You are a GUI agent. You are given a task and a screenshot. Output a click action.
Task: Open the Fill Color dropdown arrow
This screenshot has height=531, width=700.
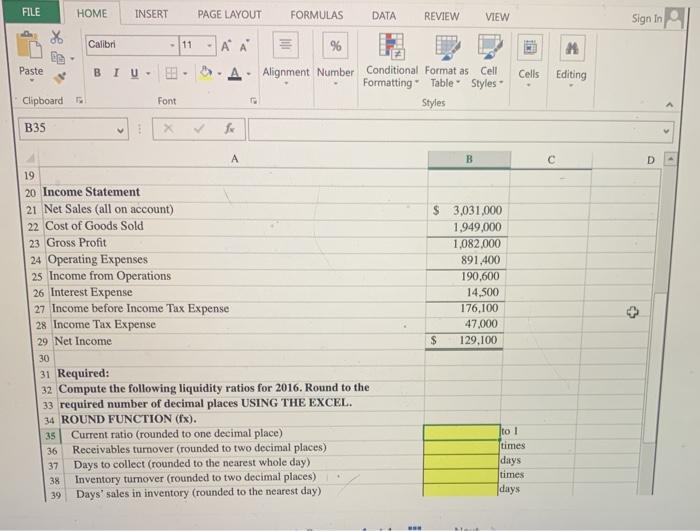click(x=219, y=74)
